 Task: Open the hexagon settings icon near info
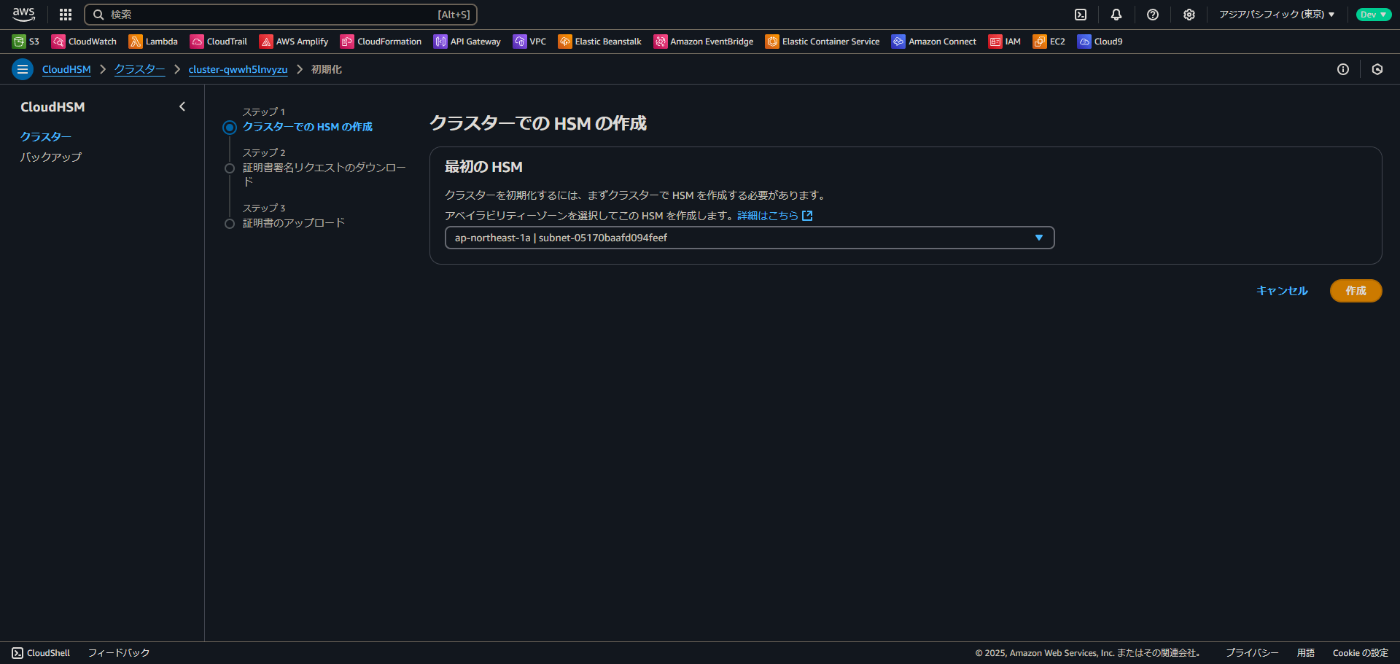1377,69
